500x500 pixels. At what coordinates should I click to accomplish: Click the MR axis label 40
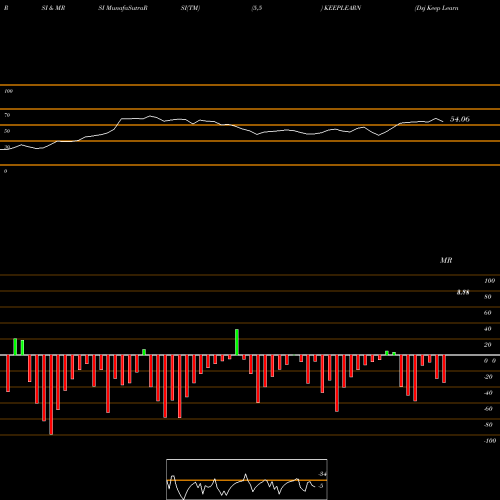[488, 329]
